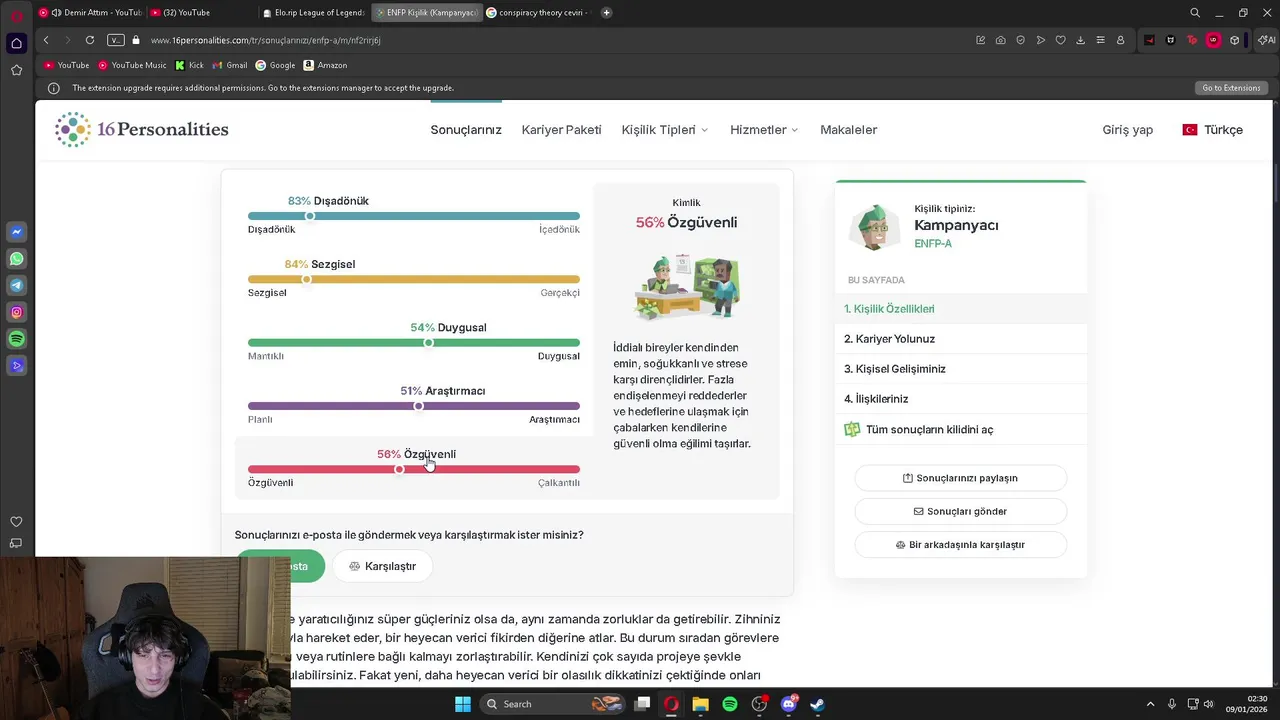Open the Makaleler menu item

click(848, 130)
